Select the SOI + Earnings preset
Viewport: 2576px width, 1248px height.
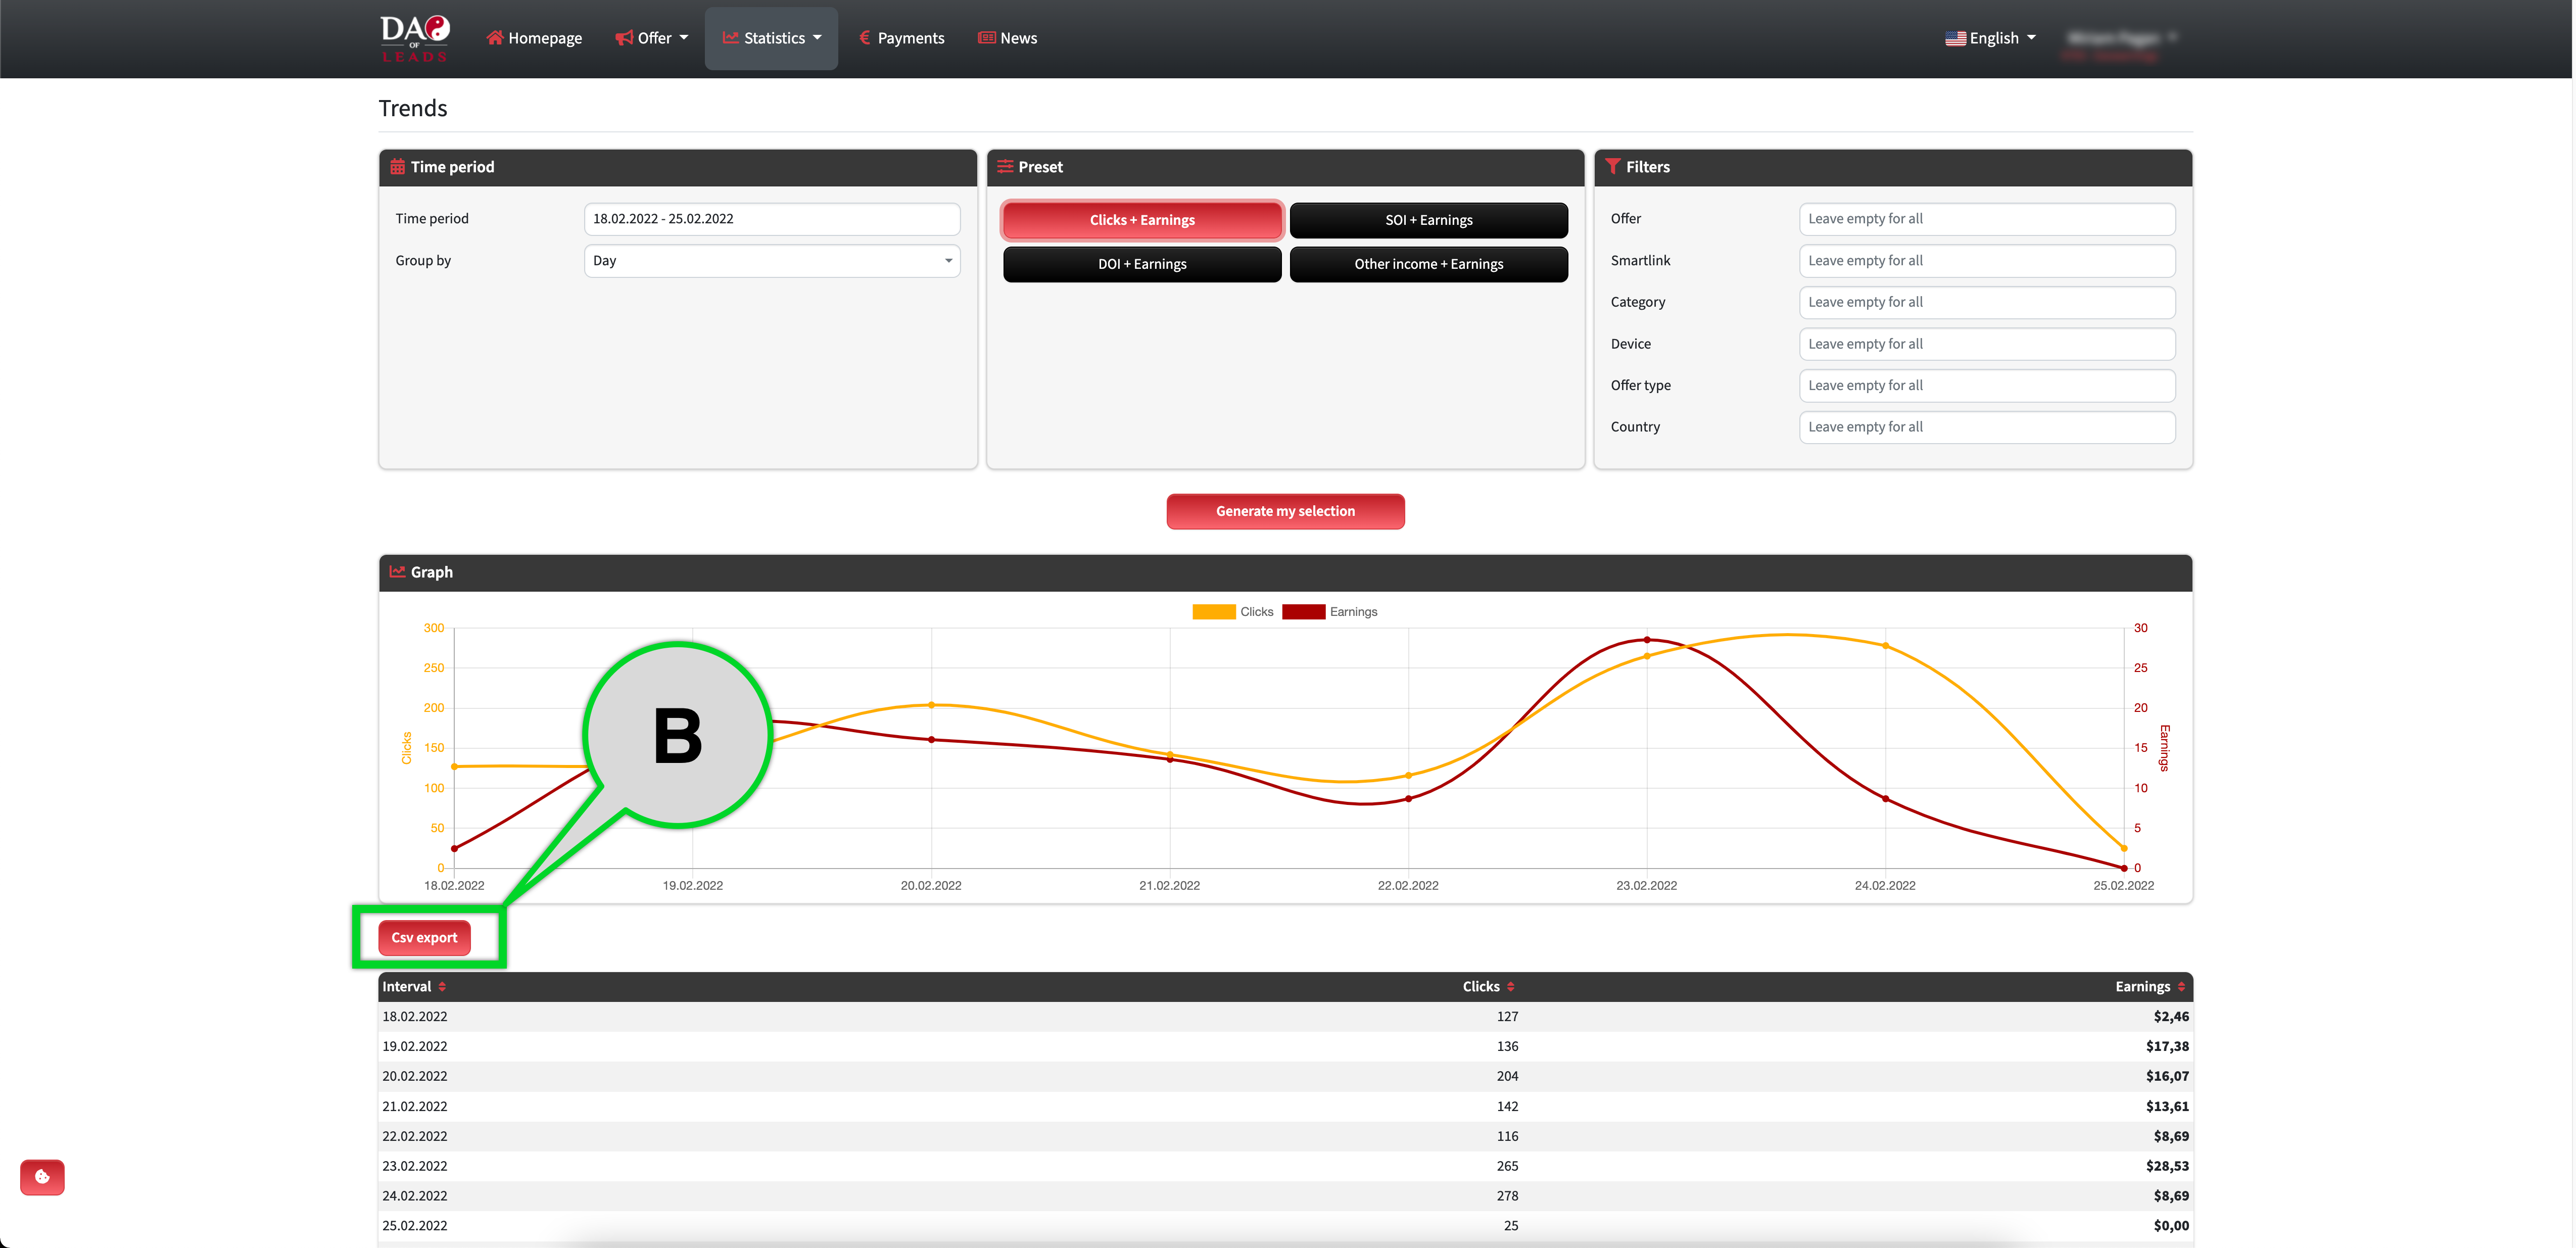(1428, 220)
